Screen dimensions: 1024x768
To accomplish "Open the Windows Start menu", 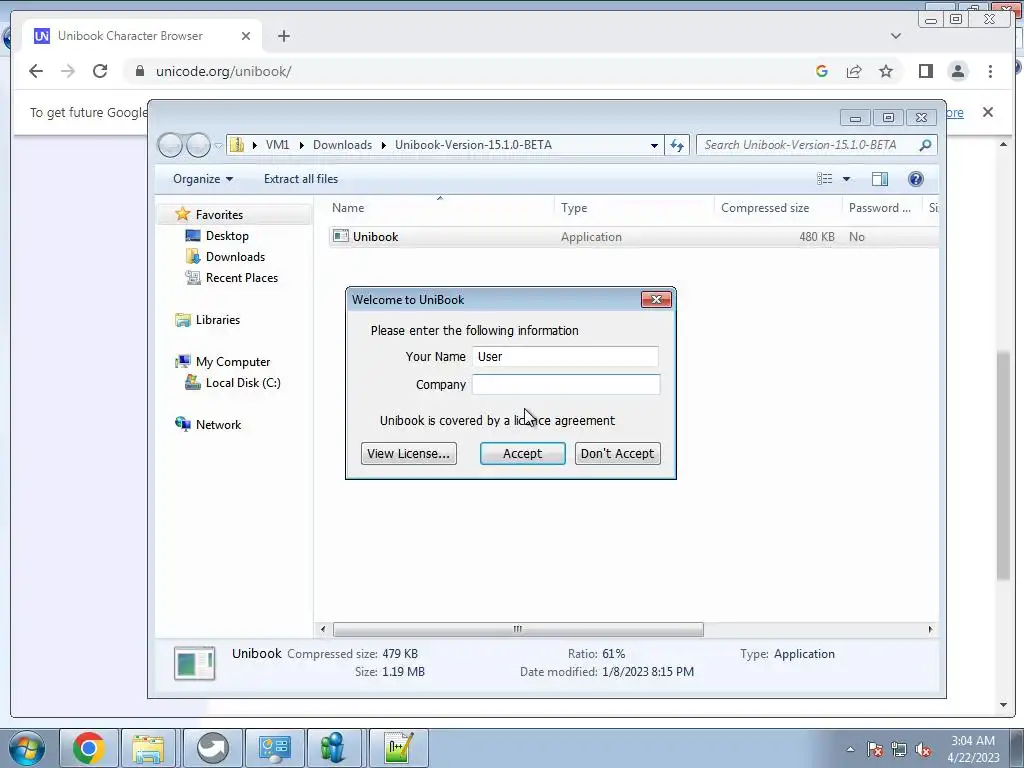I will (27, 748).
